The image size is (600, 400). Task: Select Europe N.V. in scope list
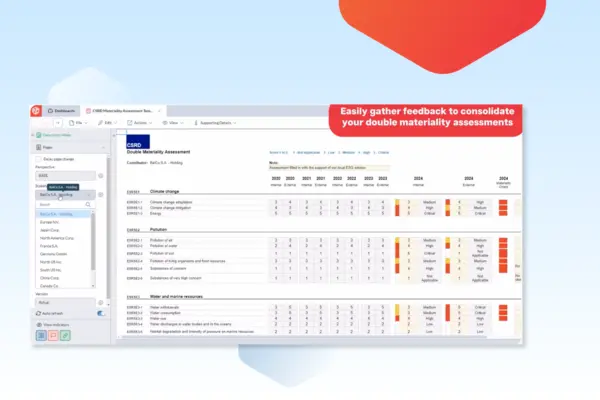[64, 222]
